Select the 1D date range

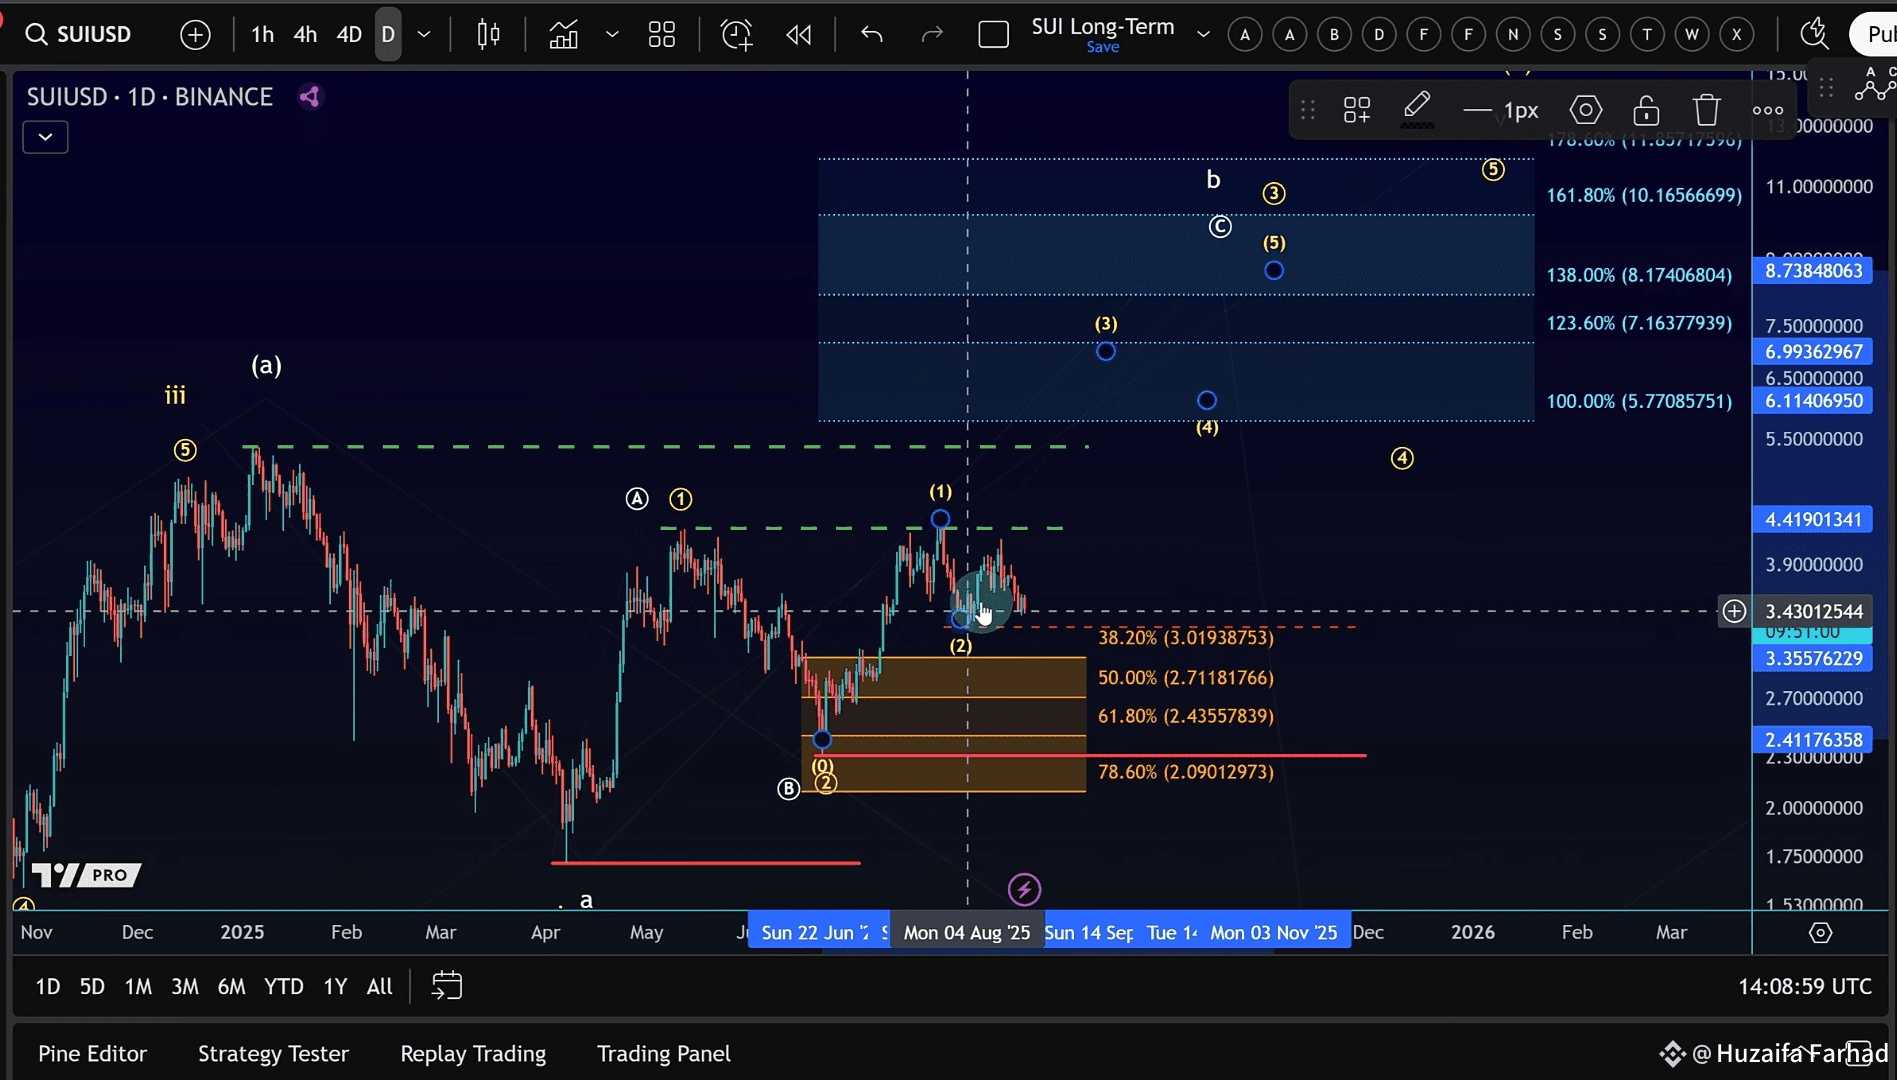click(x=47, y=987)
